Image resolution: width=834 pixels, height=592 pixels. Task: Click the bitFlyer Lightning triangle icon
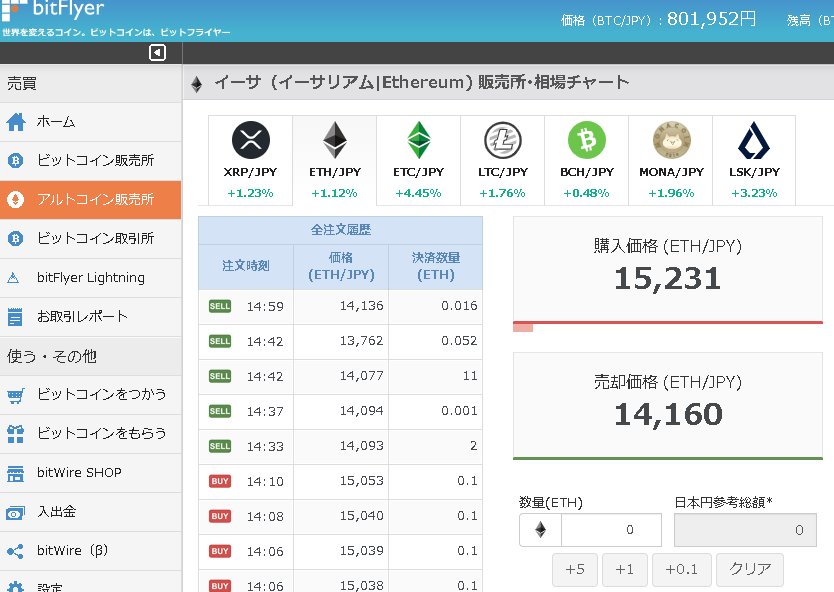click(13, 278)
